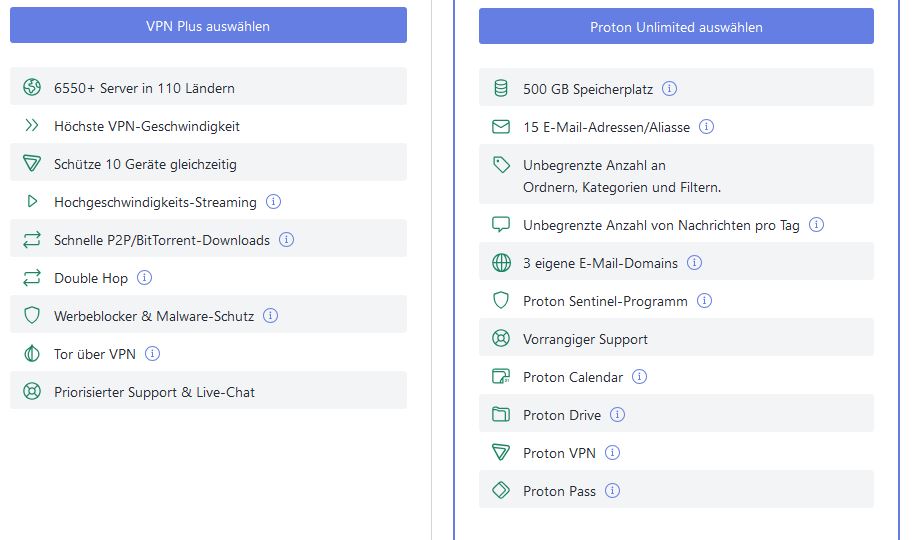Screen dimensions: 912x540
Task: Click info icon next to Werbeblocker & Malware-Schutz
Action: point(271,316)
